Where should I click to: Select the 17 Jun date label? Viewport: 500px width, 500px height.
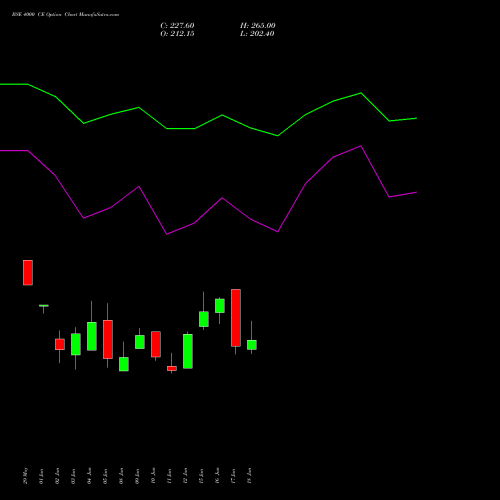coord(233,476)
